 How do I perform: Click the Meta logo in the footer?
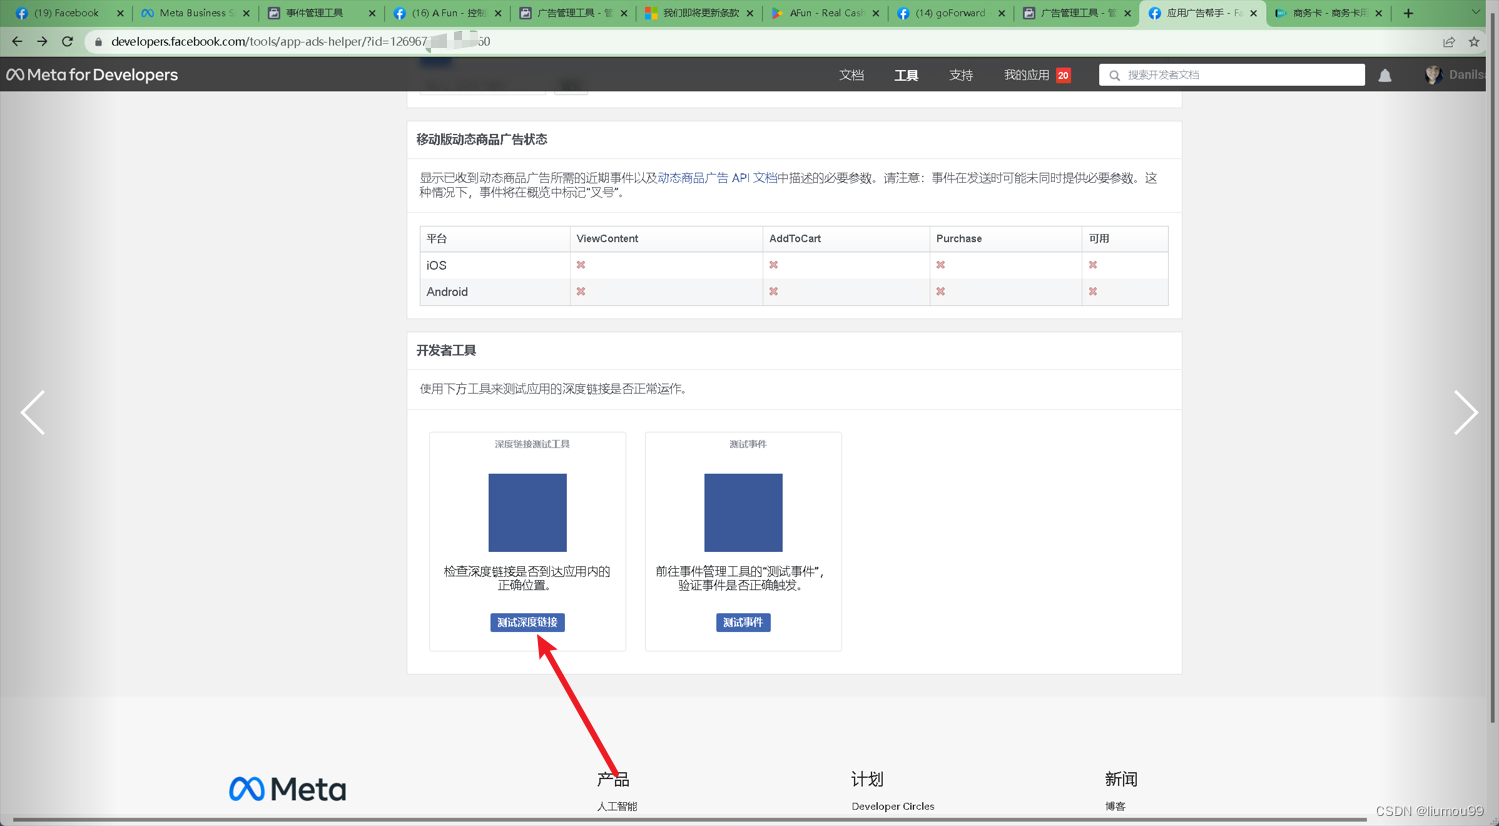[287, 789]
